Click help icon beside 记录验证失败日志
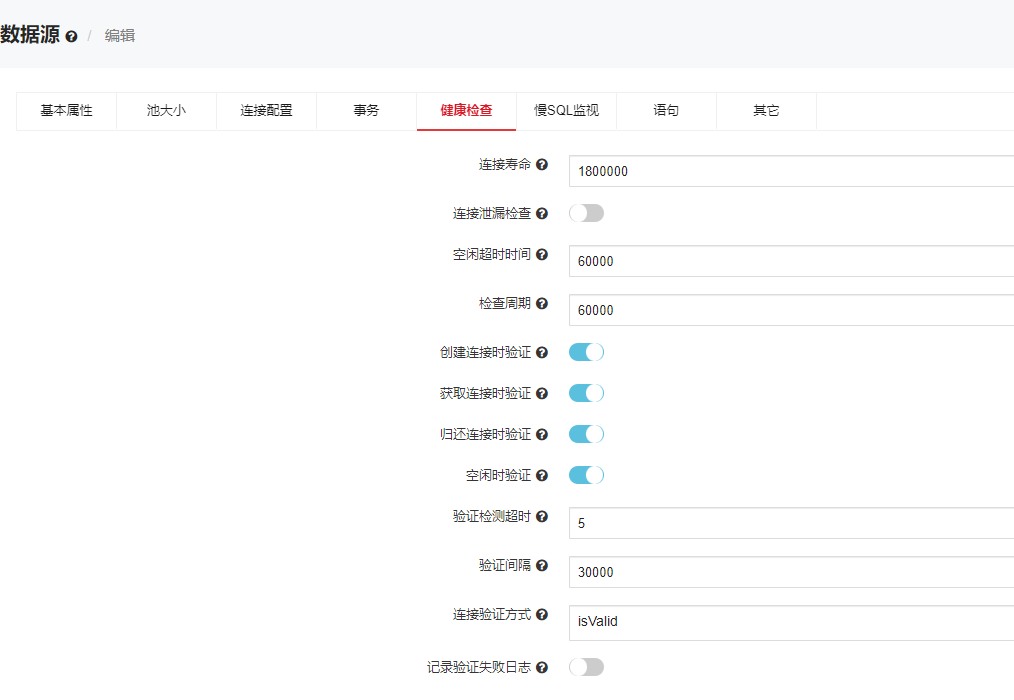This screenshot has height=700, width=1014. [x=542, y=667]
